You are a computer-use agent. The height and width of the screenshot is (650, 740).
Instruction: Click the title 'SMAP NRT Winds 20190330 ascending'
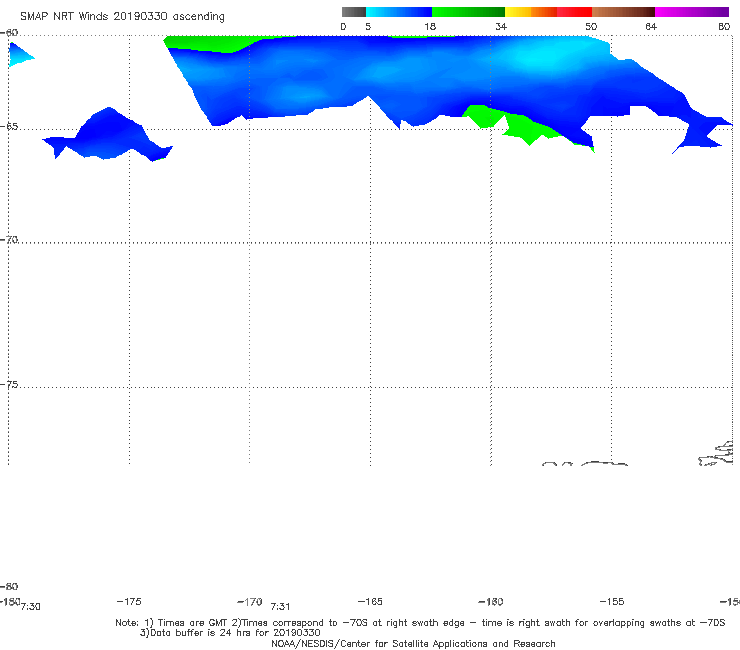click(122, 16)
